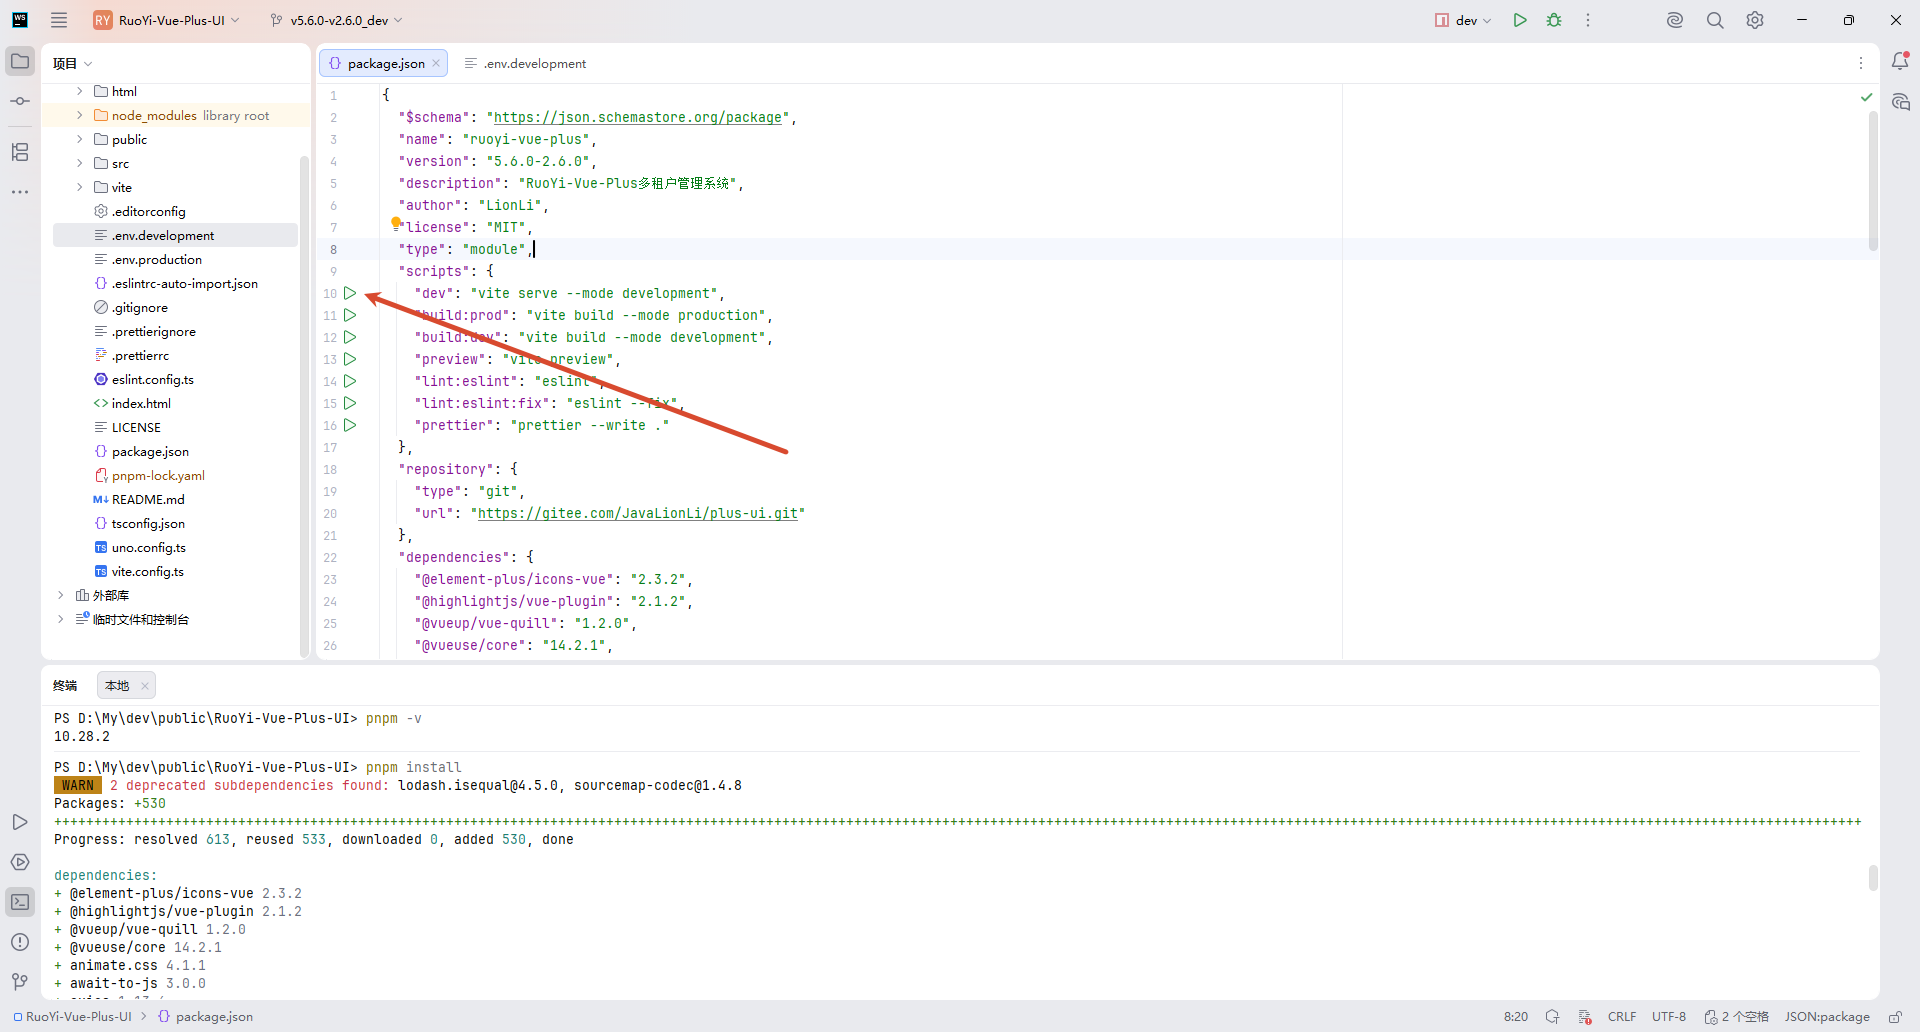Click the Debug bug icon
The width and height of the screenshot is (1920, 1032).
1554,20
